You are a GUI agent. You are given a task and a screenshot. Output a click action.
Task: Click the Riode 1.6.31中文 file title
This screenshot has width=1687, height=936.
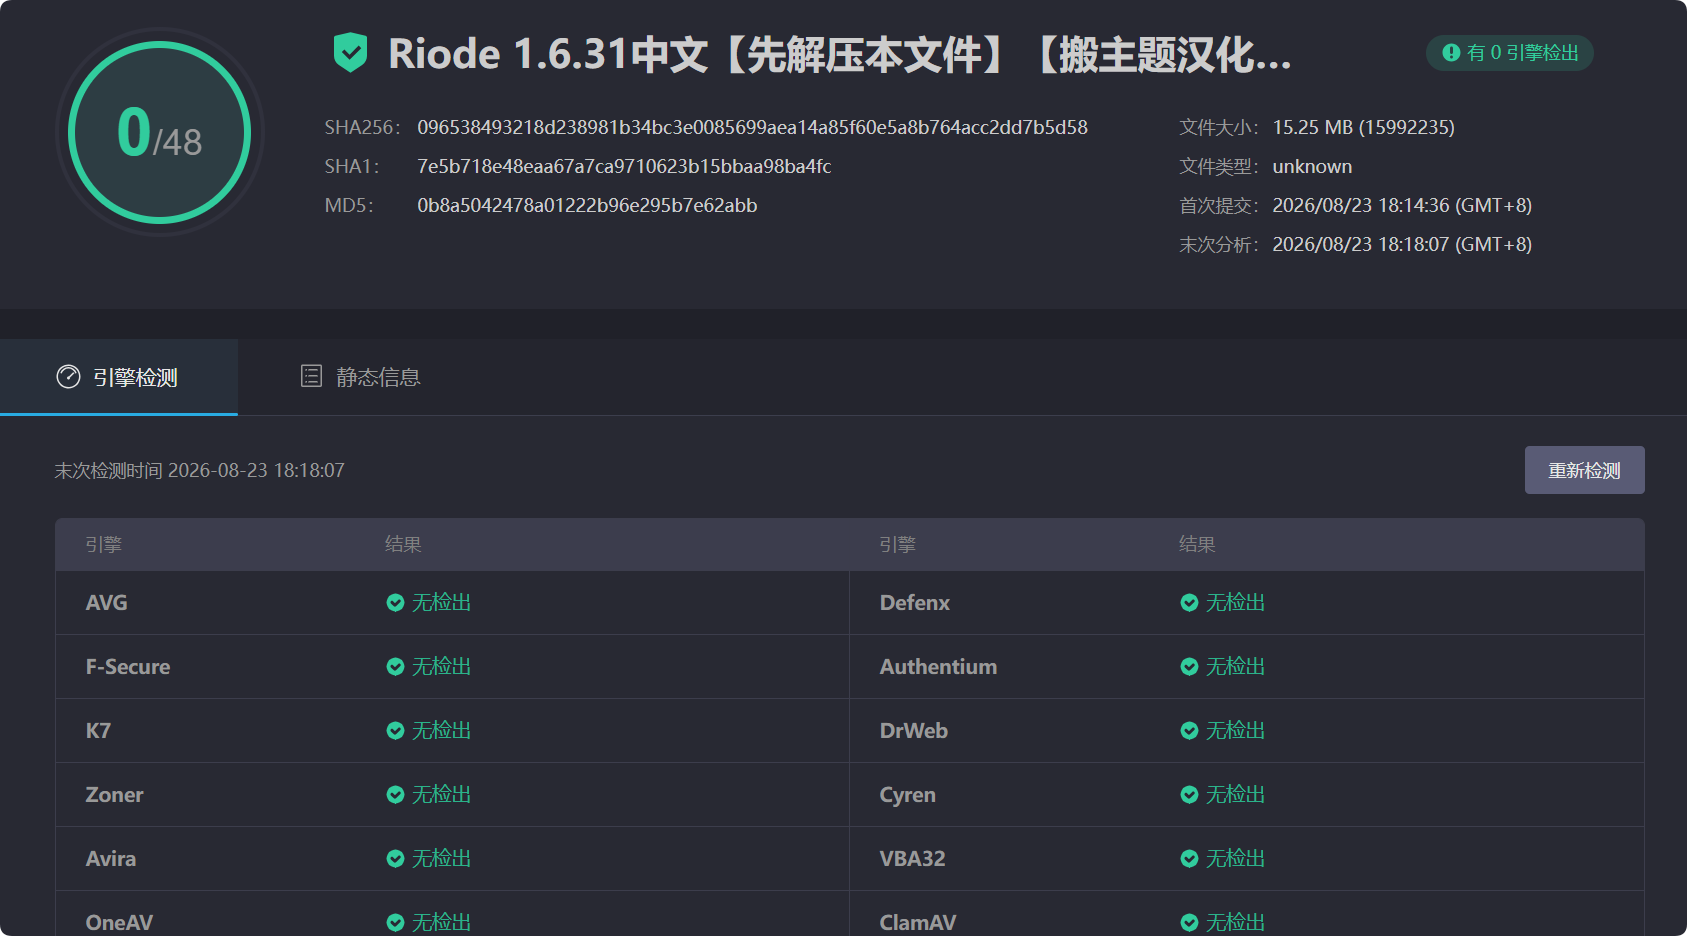click(x=840, y=54)
